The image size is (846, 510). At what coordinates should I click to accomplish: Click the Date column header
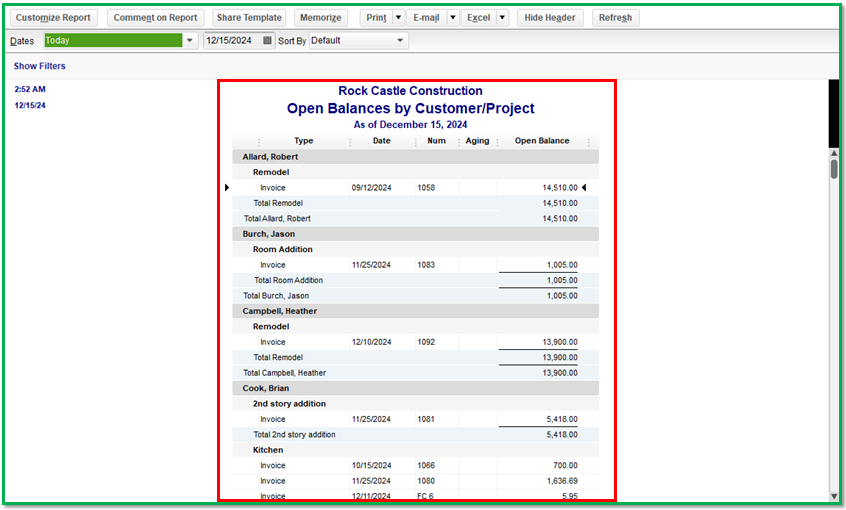(381, 141)
